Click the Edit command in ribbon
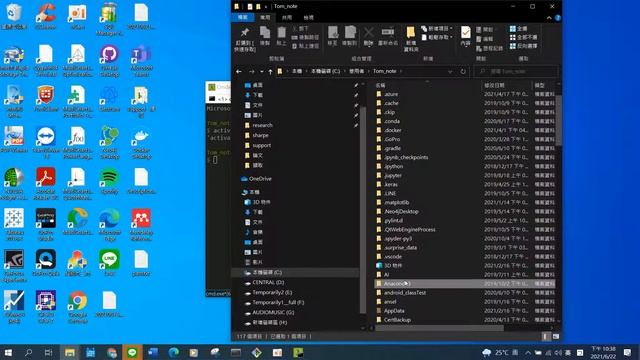 pos(484,39)
